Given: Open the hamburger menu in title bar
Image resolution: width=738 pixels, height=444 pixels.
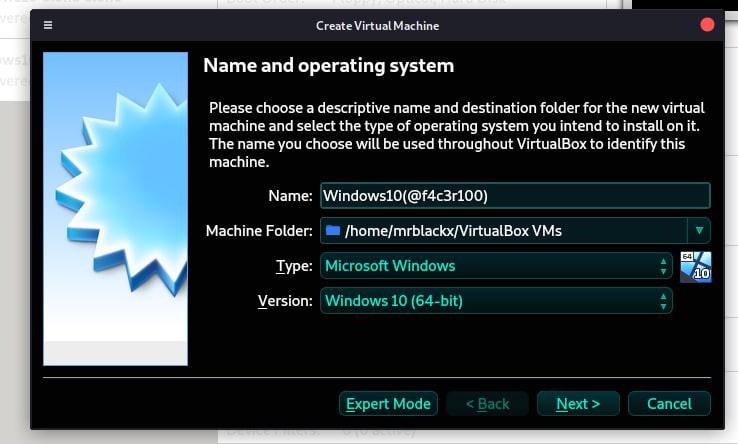Looking at the screenshot, I should (x=48, y=25).
